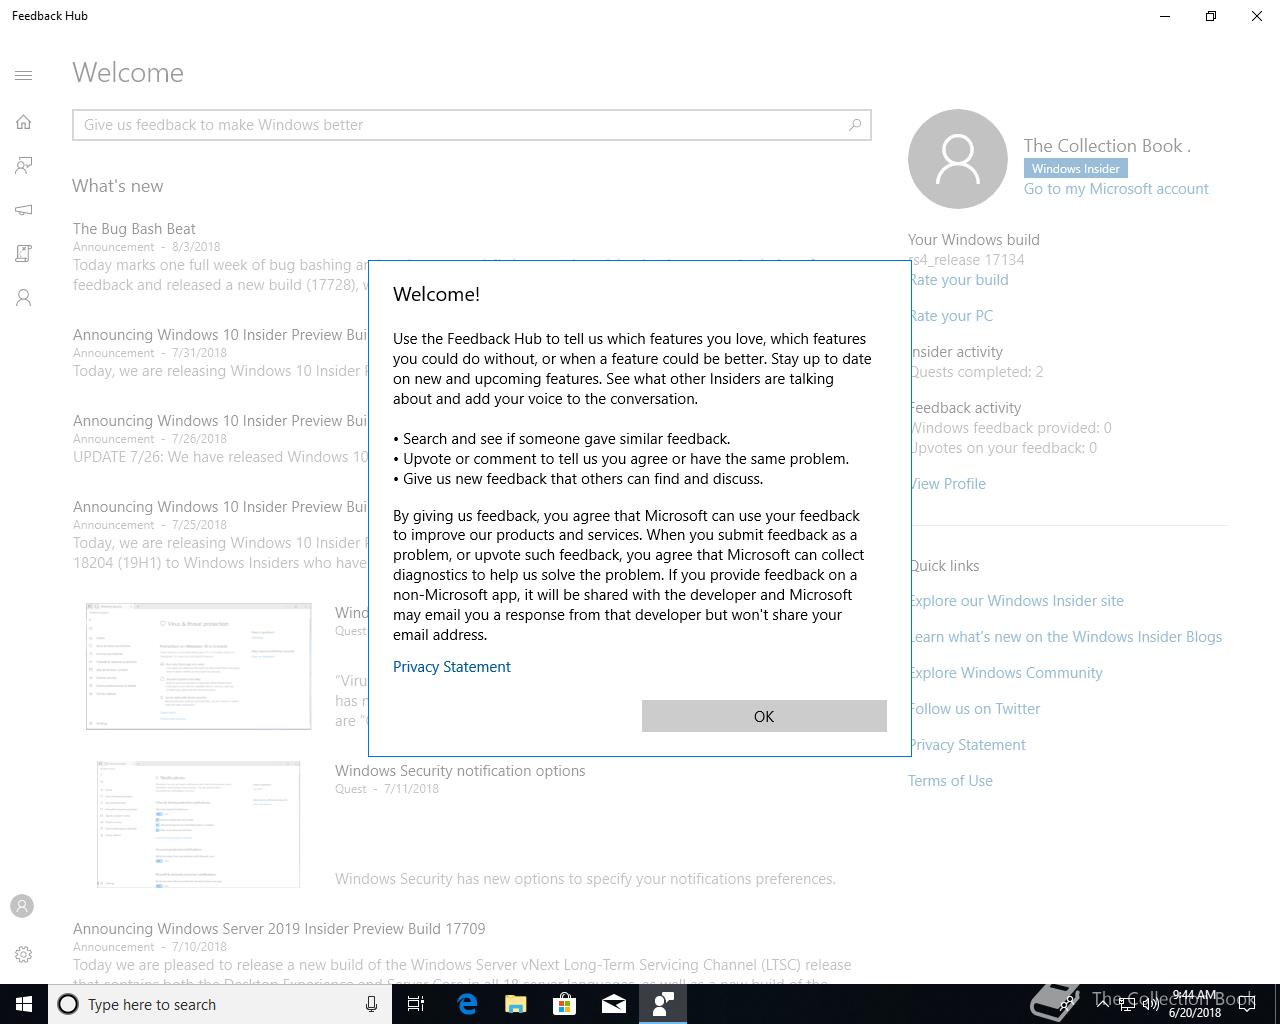Open the Windows Start menu
Image resolution: width=1280 pixels, height=1024 pixels.
tap(24, 1004)
